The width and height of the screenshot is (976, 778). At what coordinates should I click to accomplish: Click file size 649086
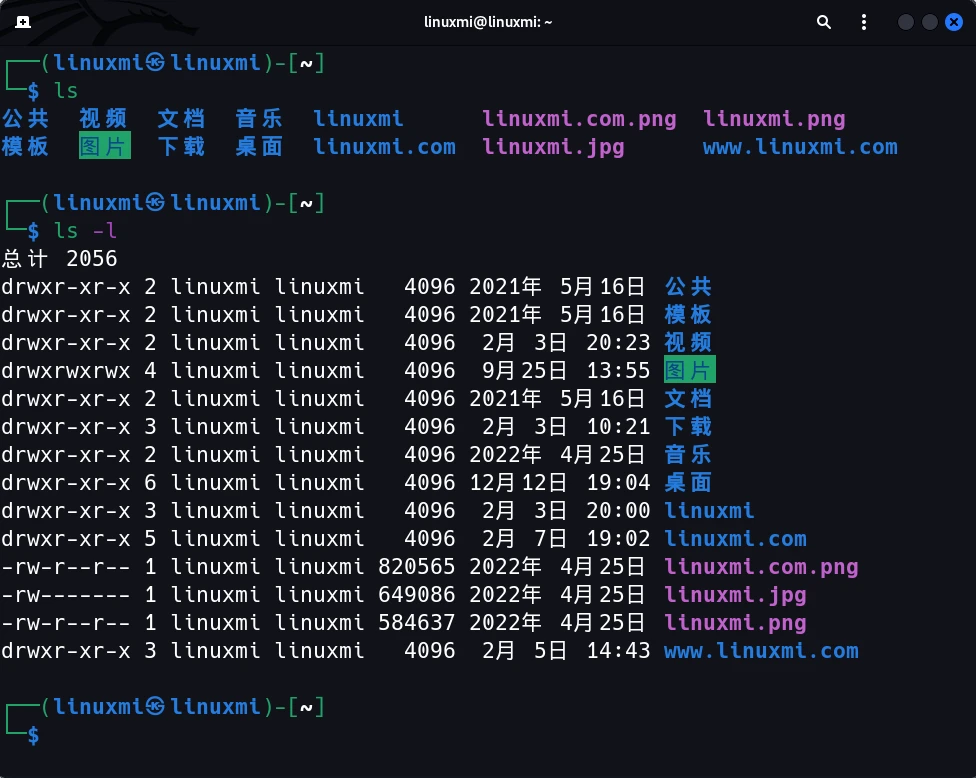pyautogui.click(x=416, y=594)
